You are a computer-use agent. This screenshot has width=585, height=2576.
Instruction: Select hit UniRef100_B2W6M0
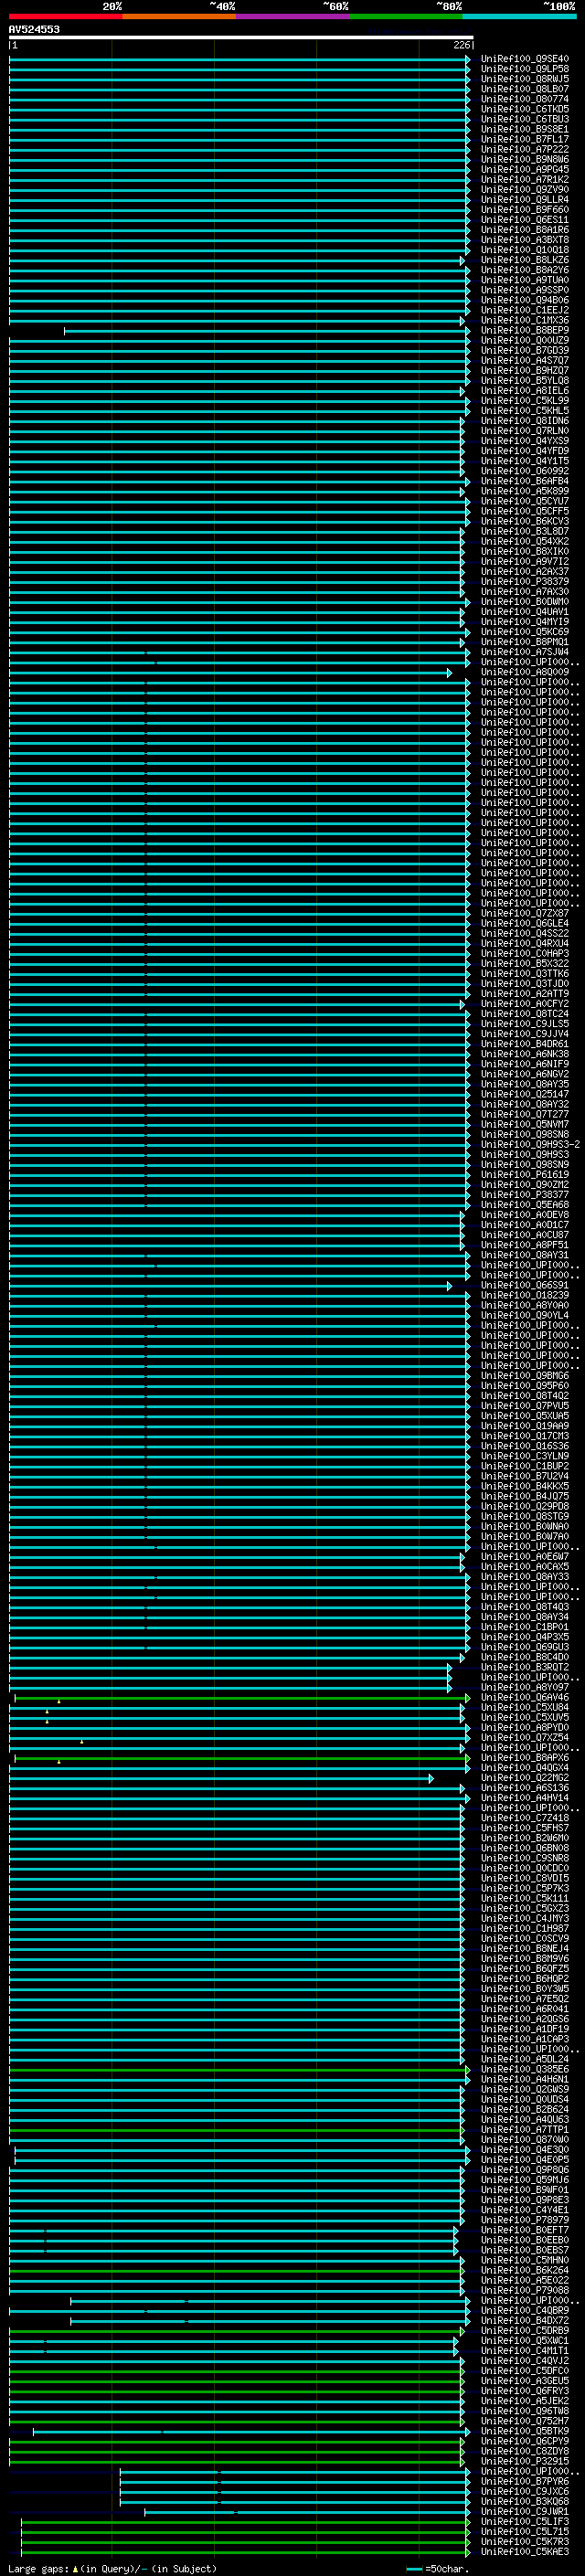tap(525, 1838)
